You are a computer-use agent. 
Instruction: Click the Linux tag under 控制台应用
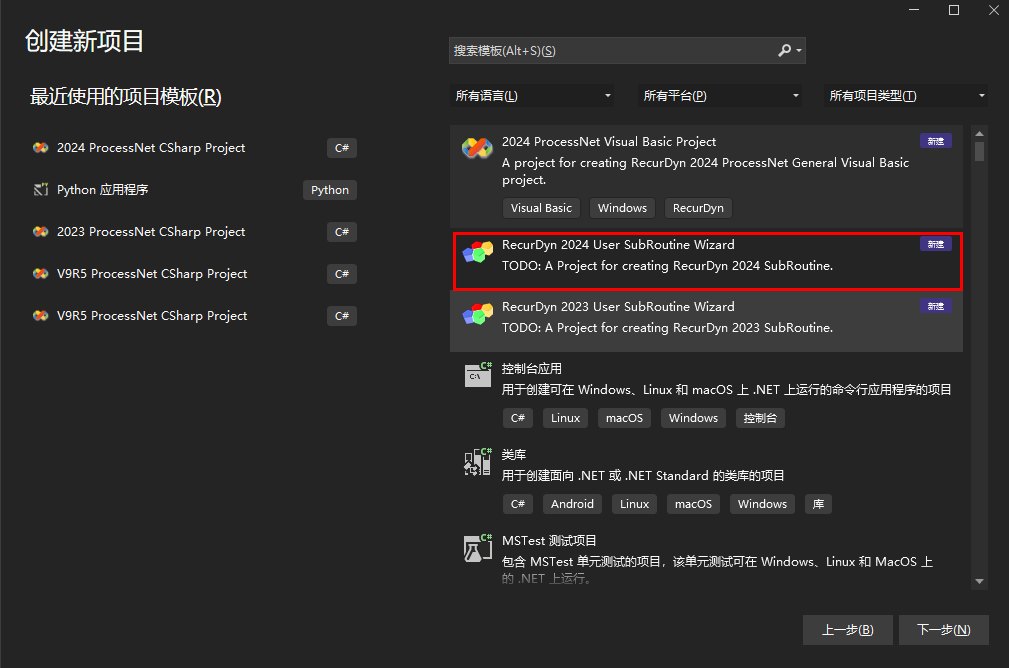click(x=565, y=418)
